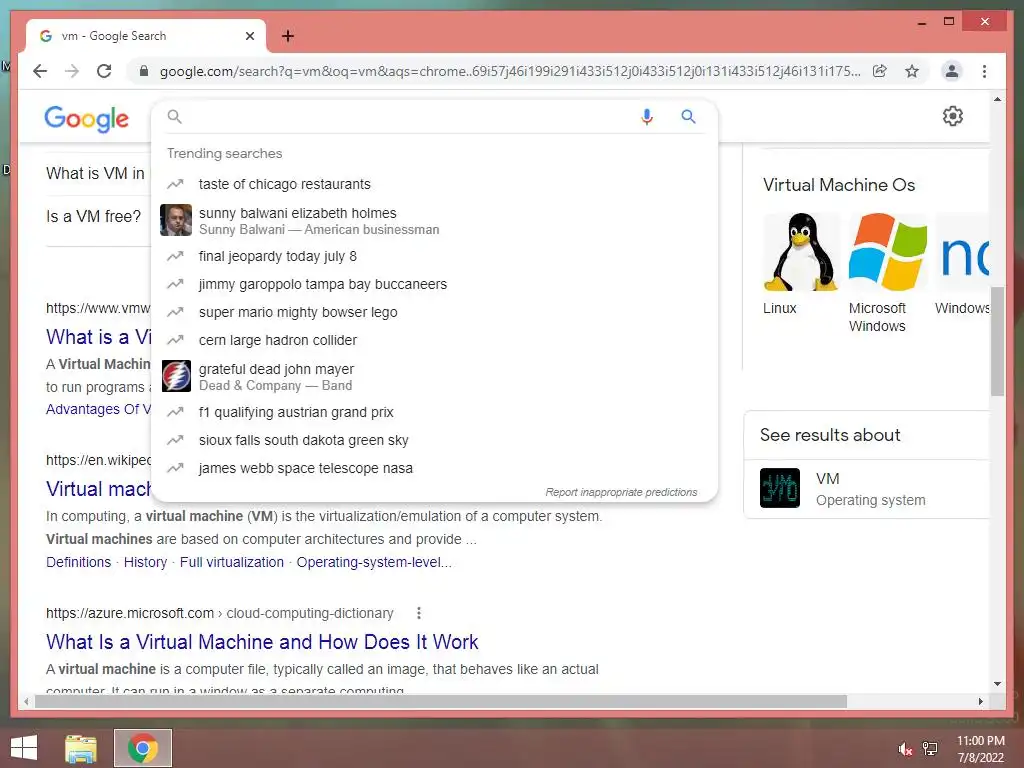Click the scroll down arrow of page
The height and width of the screenshot is (768, 1024).
(997, 684)
